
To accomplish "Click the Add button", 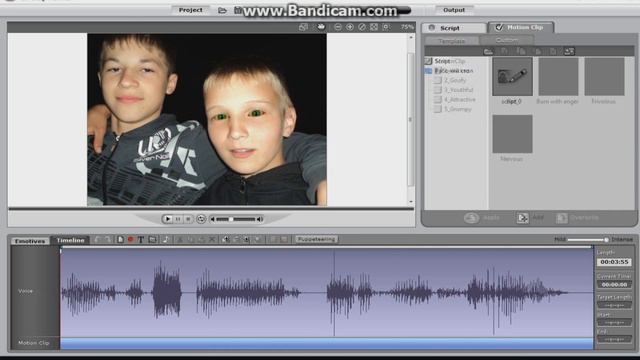I will pyautogui.click(x=530, y=218).
